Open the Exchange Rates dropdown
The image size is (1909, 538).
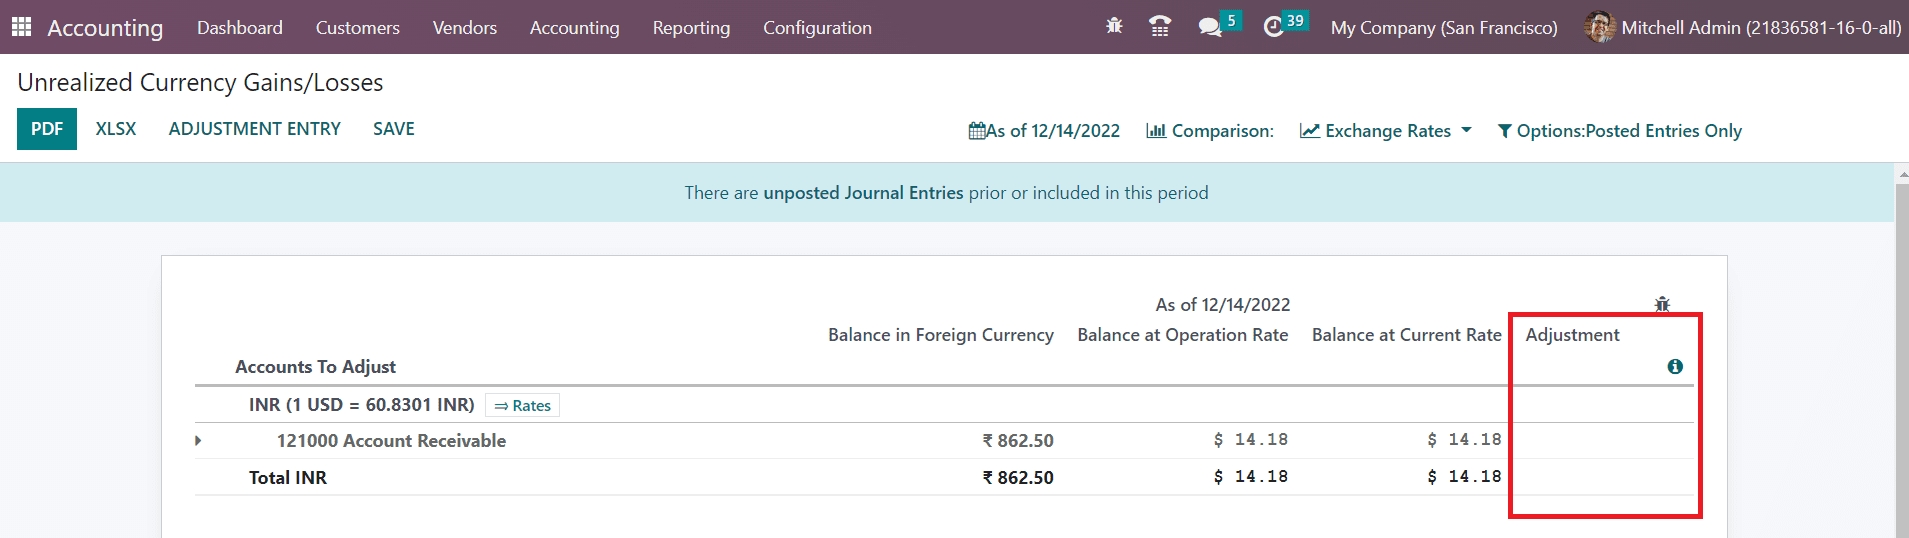coord(1386,131)
